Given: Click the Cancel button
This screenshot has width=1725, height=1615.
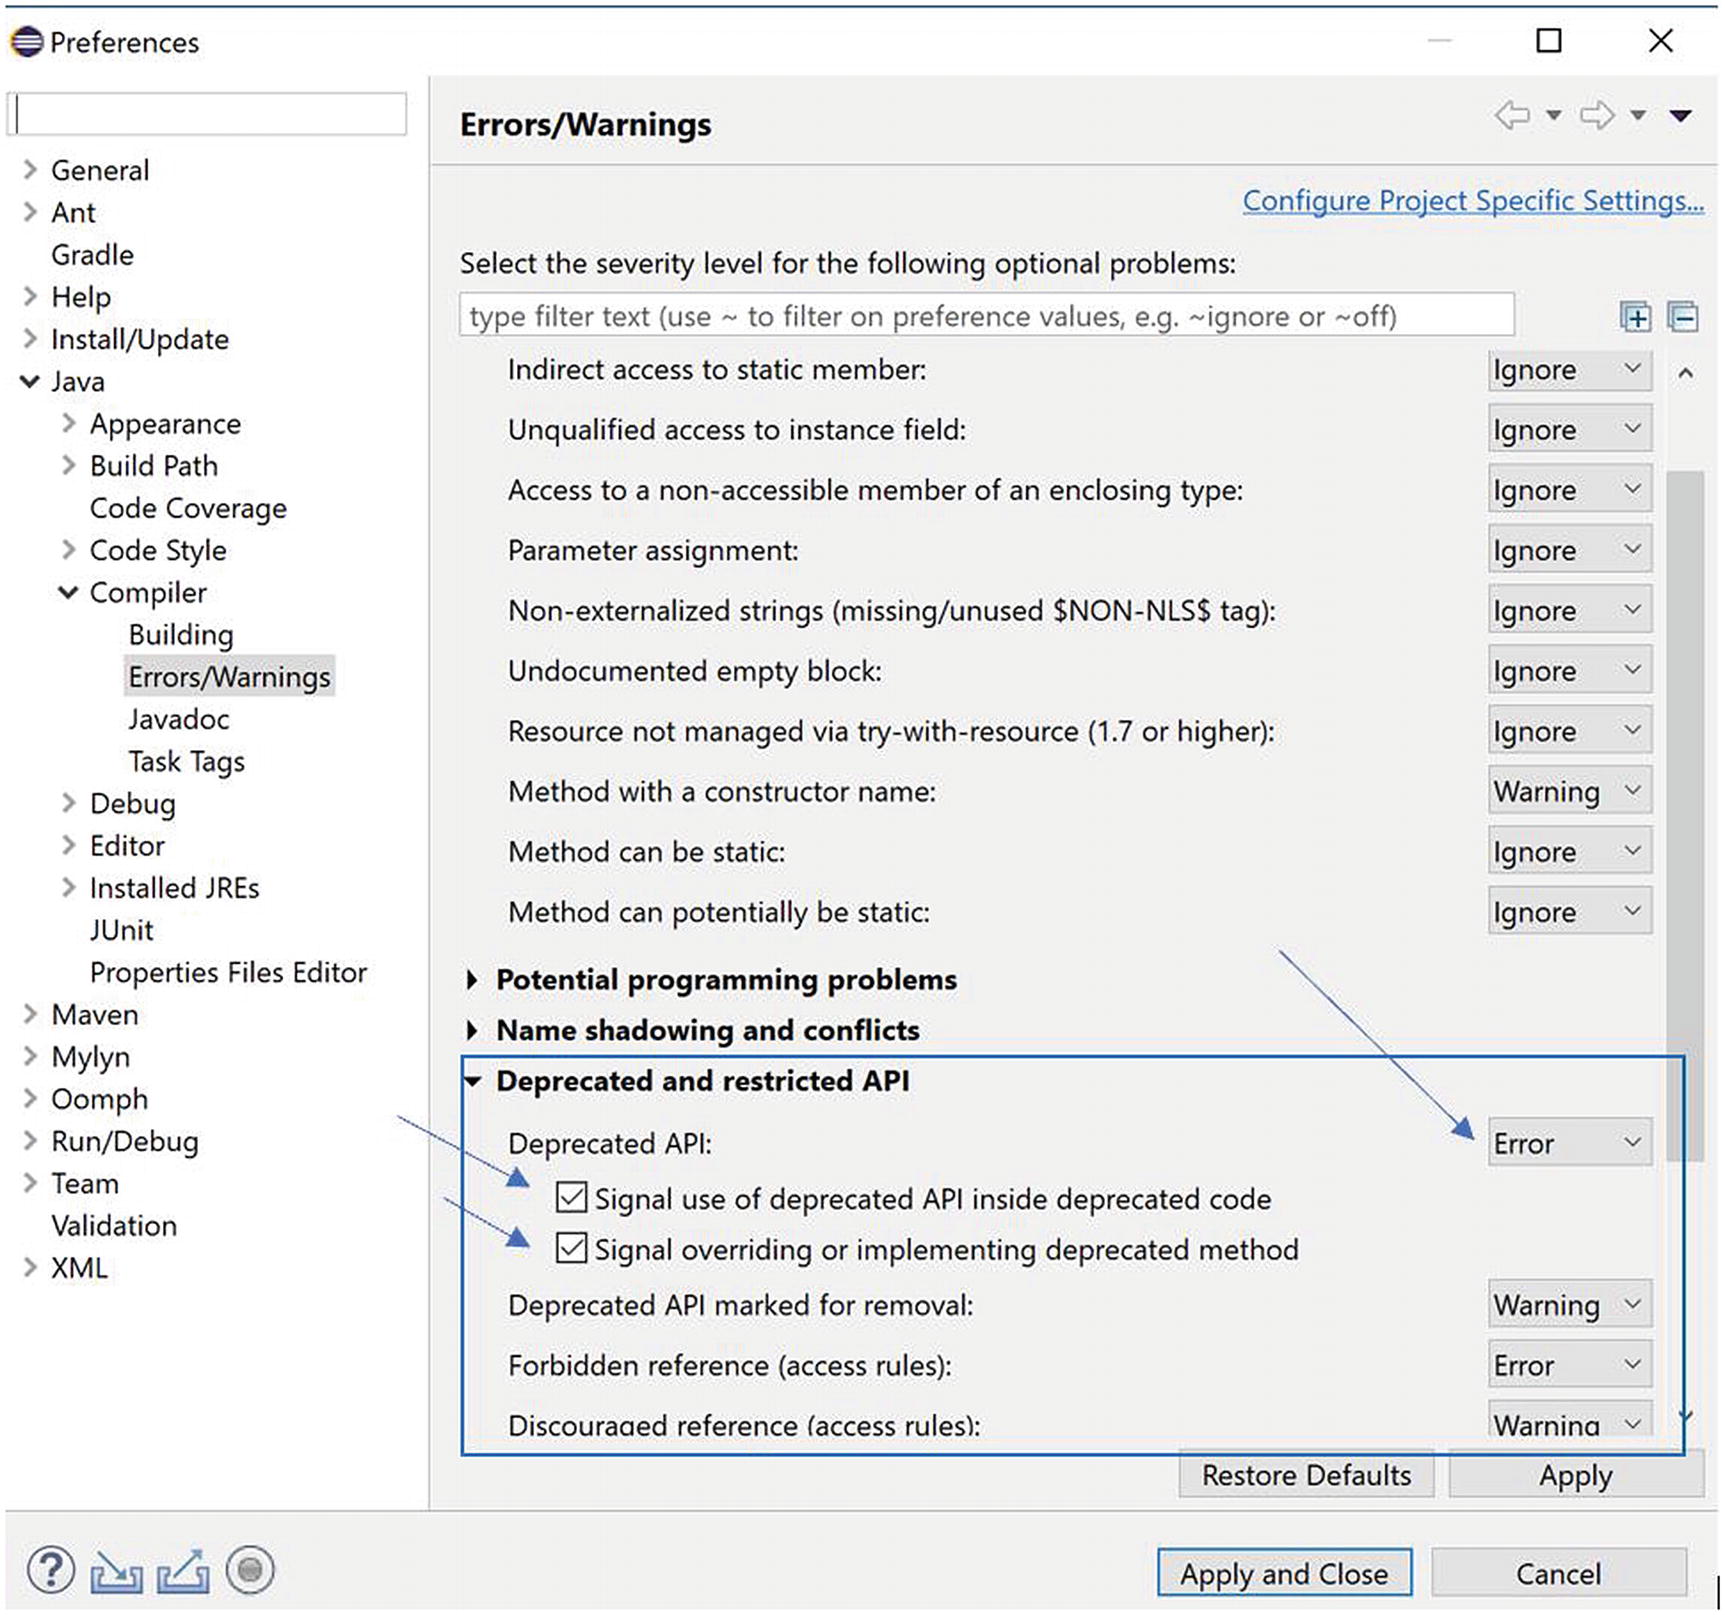Looking at the screenshot, I should tap(1558, 1573).
